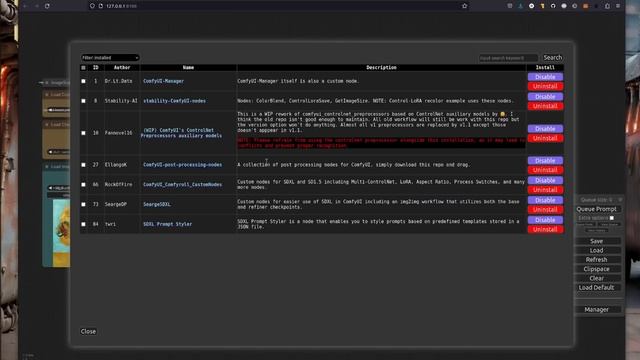Open the ComfyUI-Manager link
This screenshot has width=640, height=360.
tap(163, 81)
